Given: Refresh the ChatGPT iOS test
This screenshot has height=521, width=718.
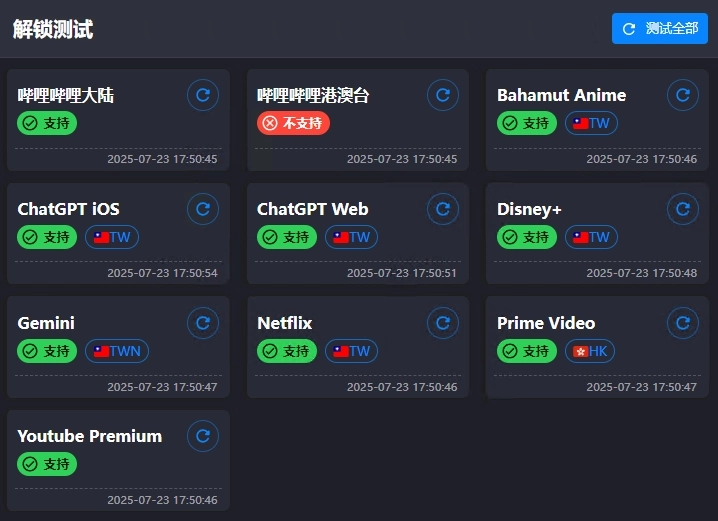Looking at the screenshot, I should pyautogui.click(x=203, y=209).
